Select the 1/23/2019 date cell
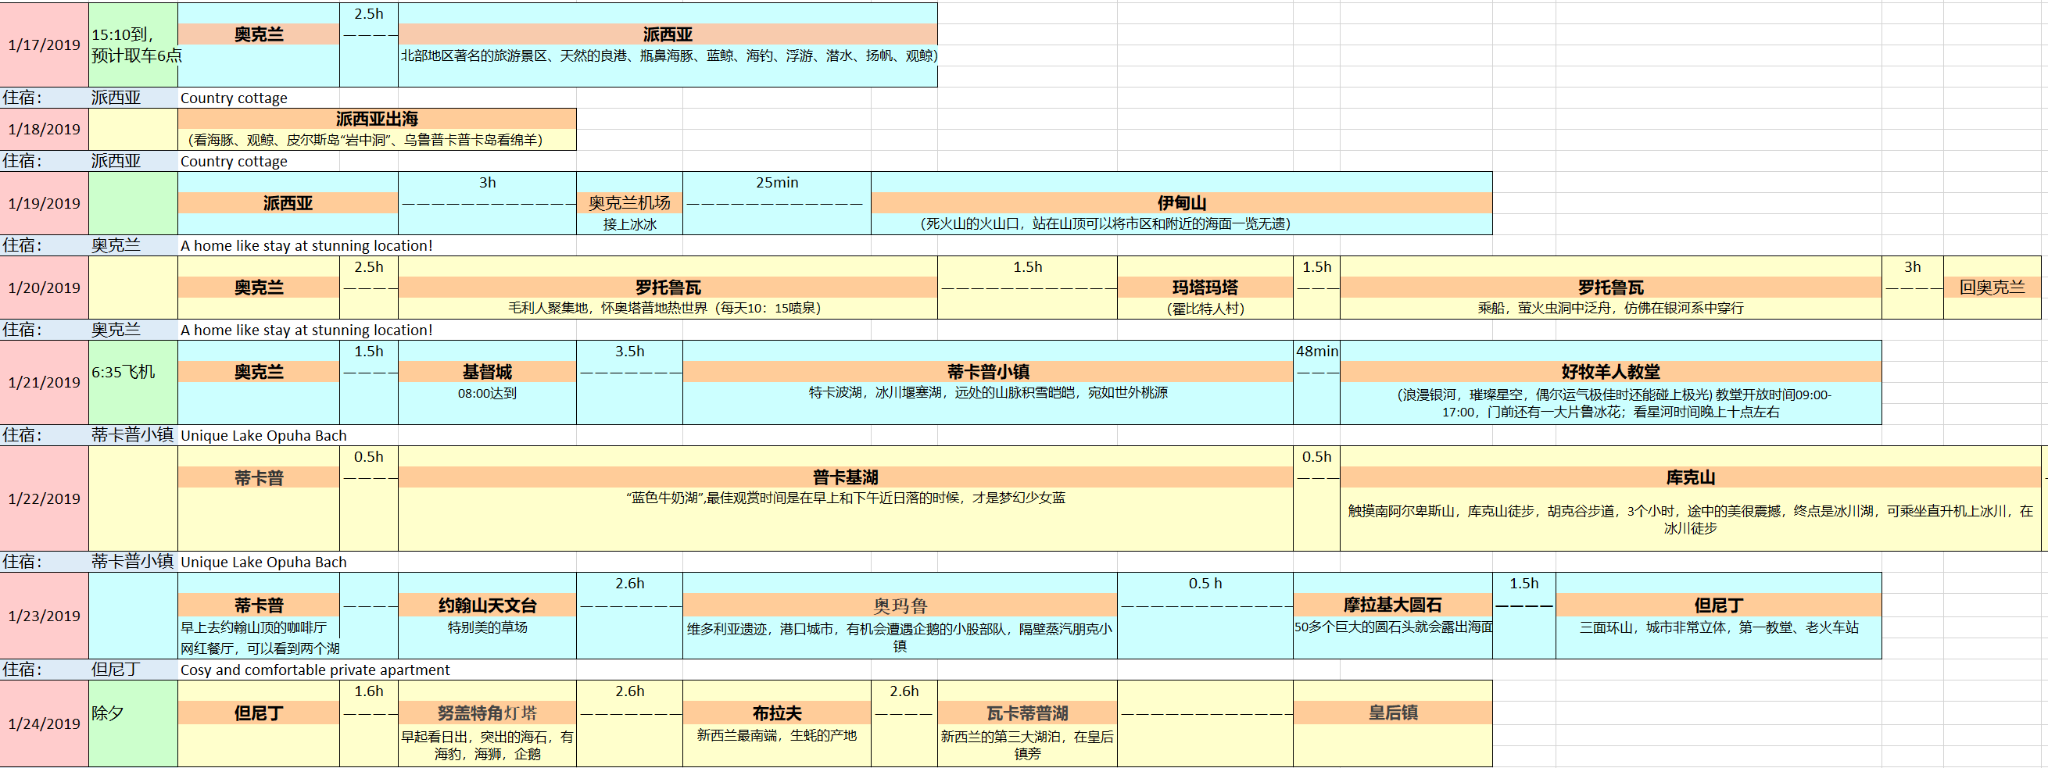The width and height of the screenshot is (2048, 768). 44,616
